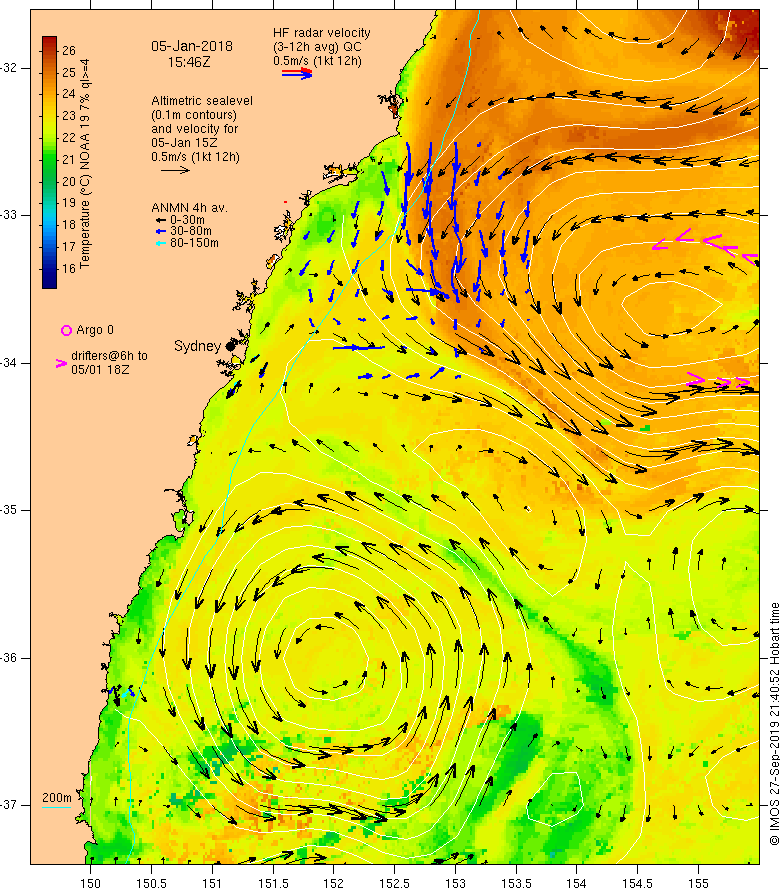Click the '(0.1m contours)' text

pos(194,115)
